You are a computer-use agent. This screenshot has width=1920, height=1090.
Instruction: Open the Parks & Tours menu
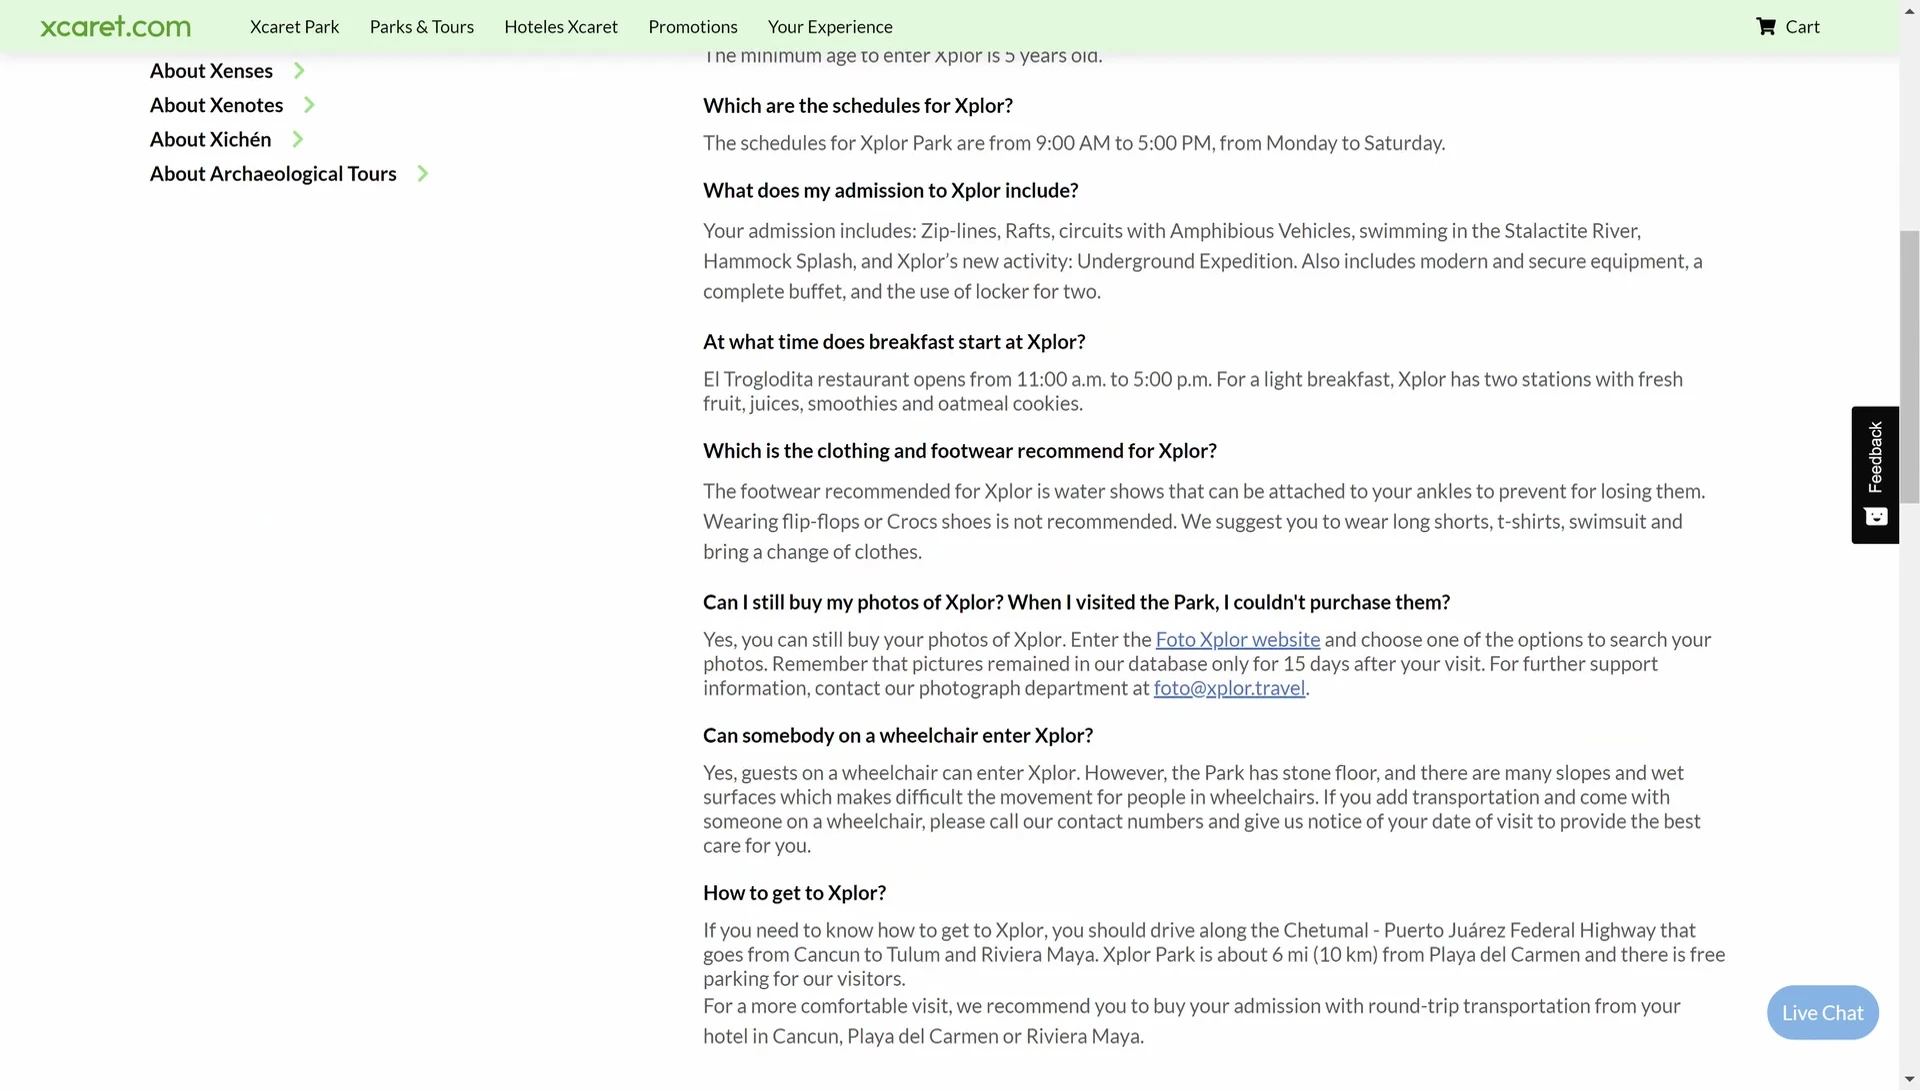coord(422,27)
